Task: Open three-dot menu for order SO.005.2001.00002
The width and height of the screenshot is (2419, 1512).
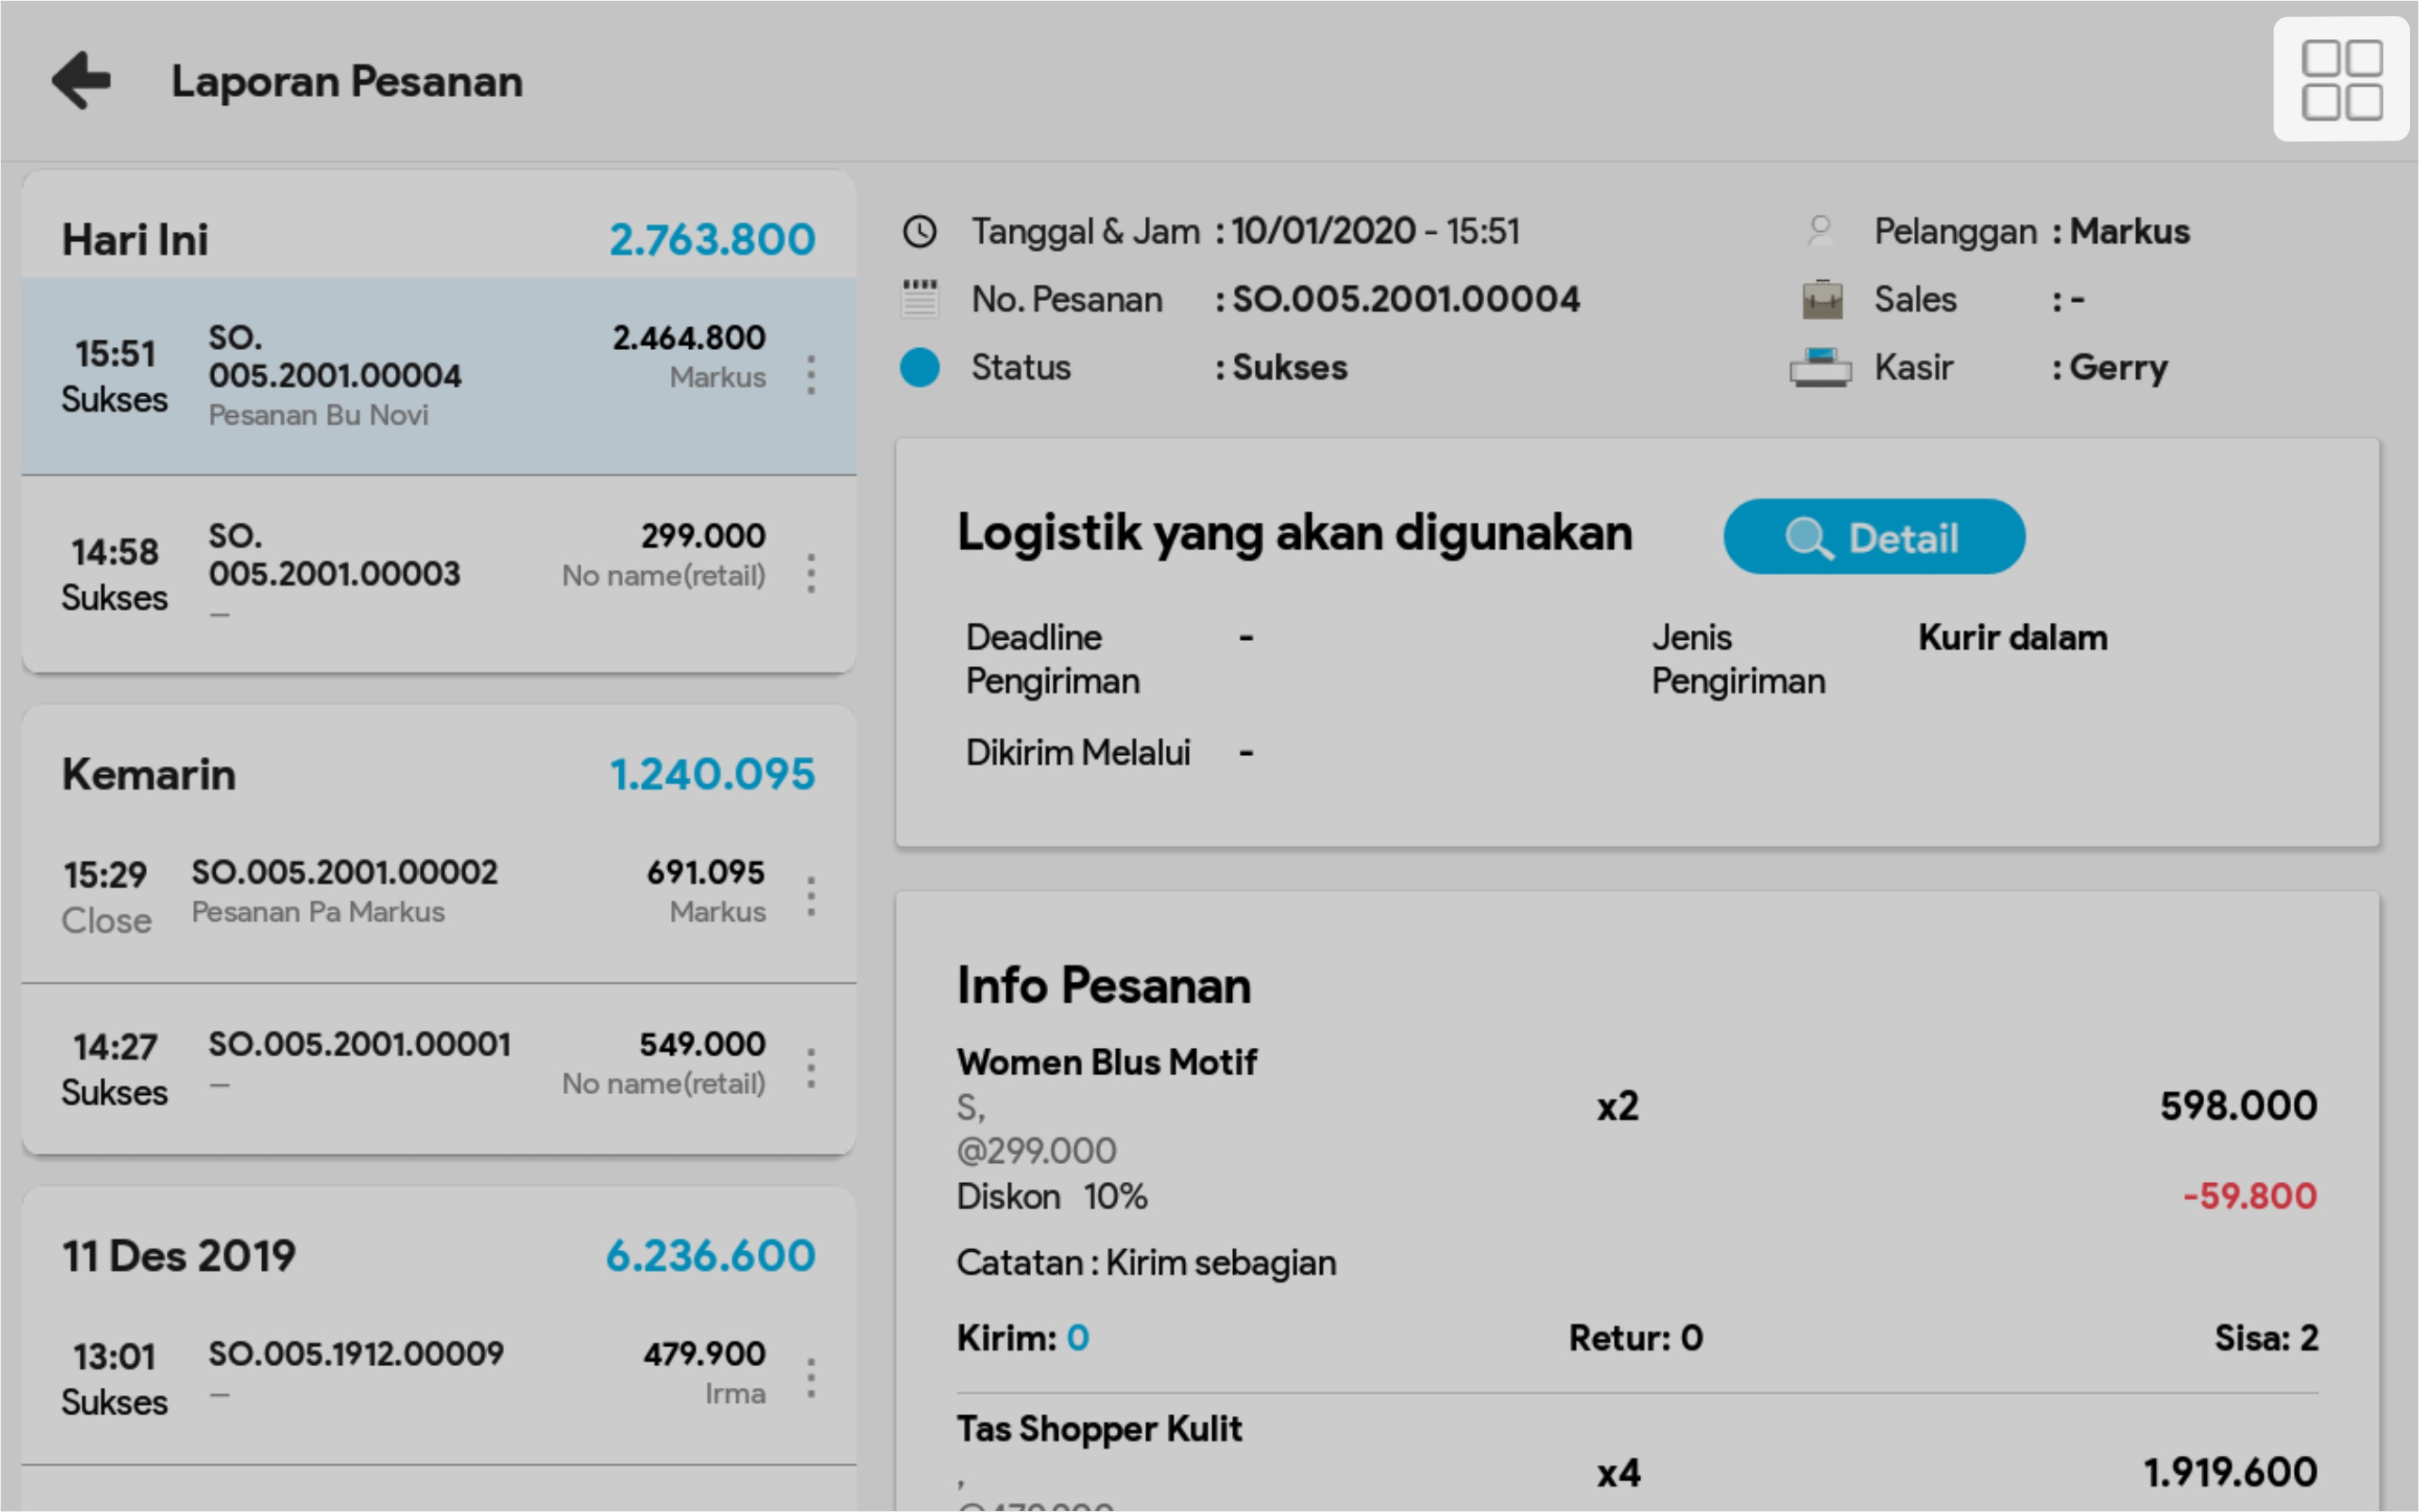Action: (x=811, y=896)
